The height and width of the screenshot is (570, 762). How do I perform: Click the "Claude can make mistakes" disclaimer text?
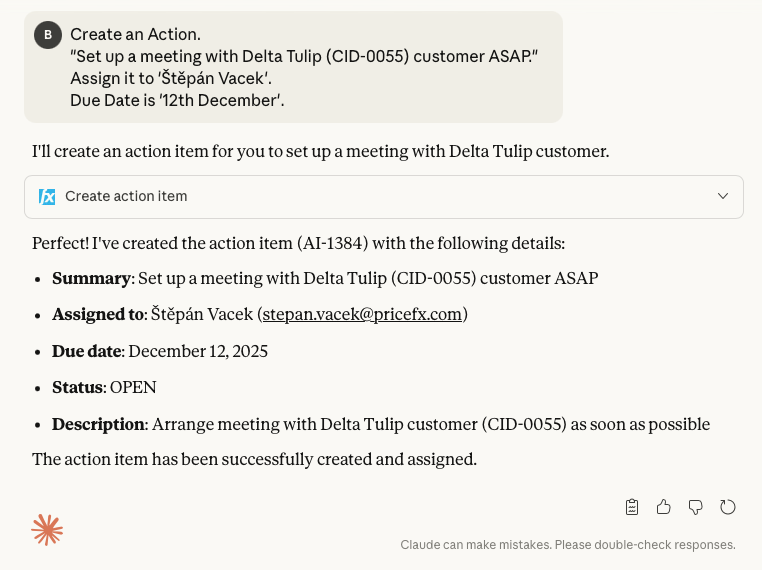pyautogui.click(x=568, y=545)
